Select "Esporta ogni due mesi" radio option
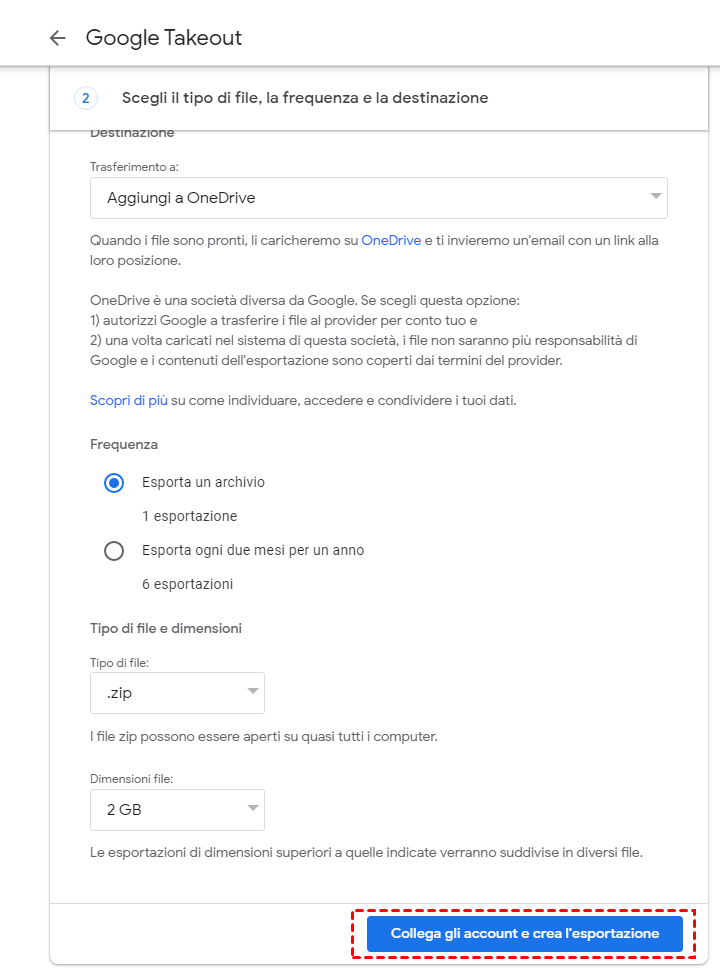 tap(114, 550)
